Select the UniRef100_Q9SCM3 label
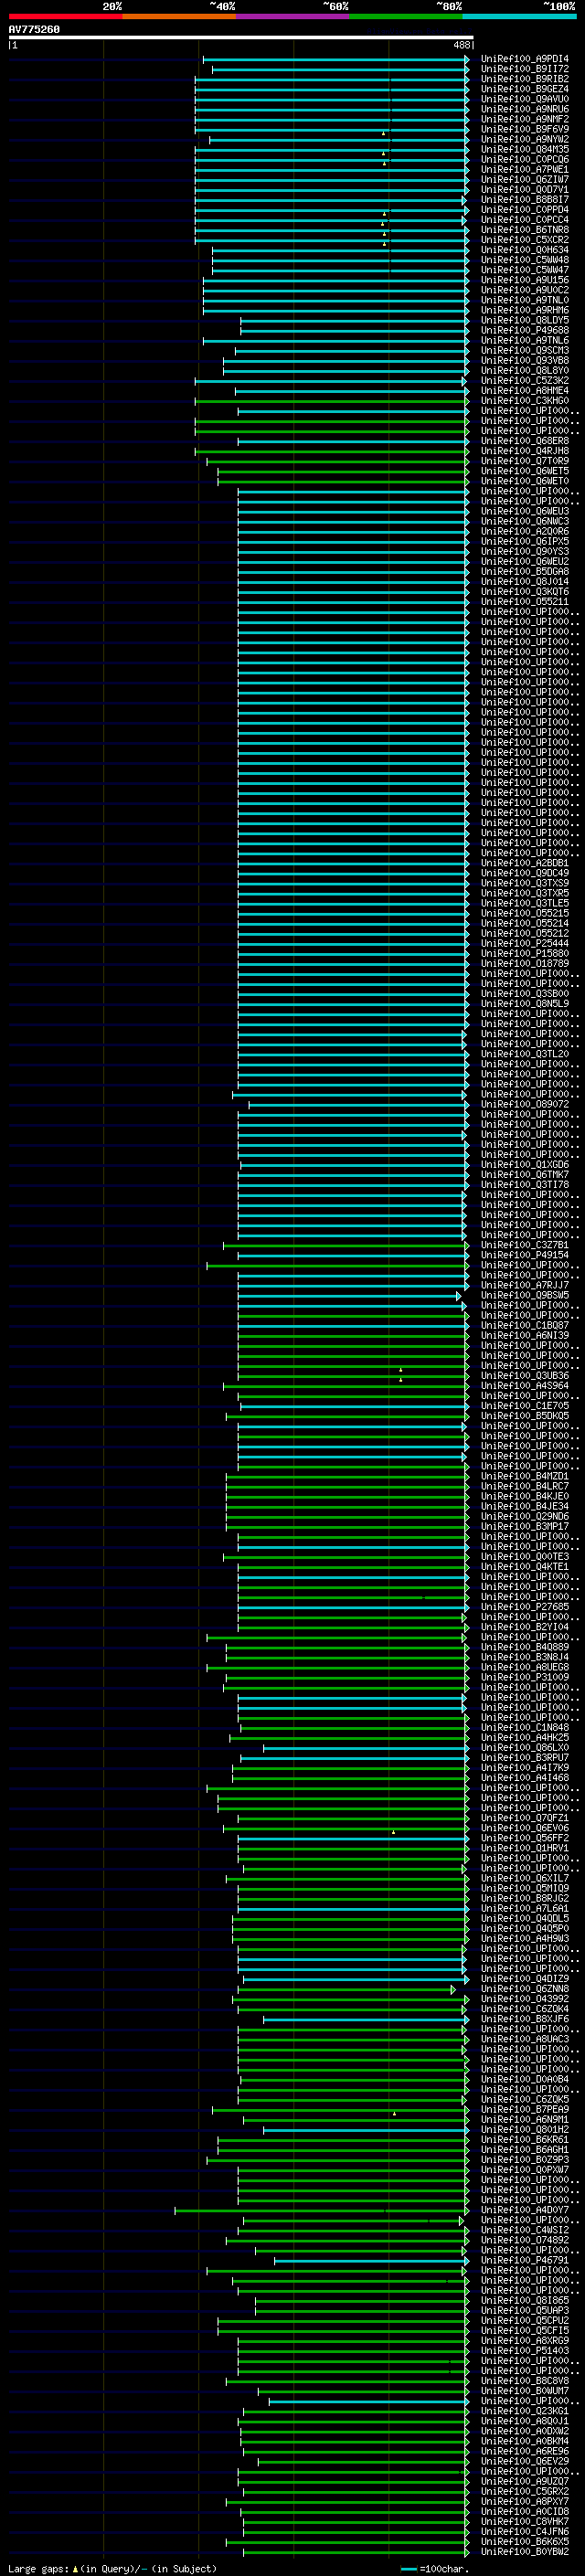This screenshot has width=585, height=2576. [x=524, y=351]
